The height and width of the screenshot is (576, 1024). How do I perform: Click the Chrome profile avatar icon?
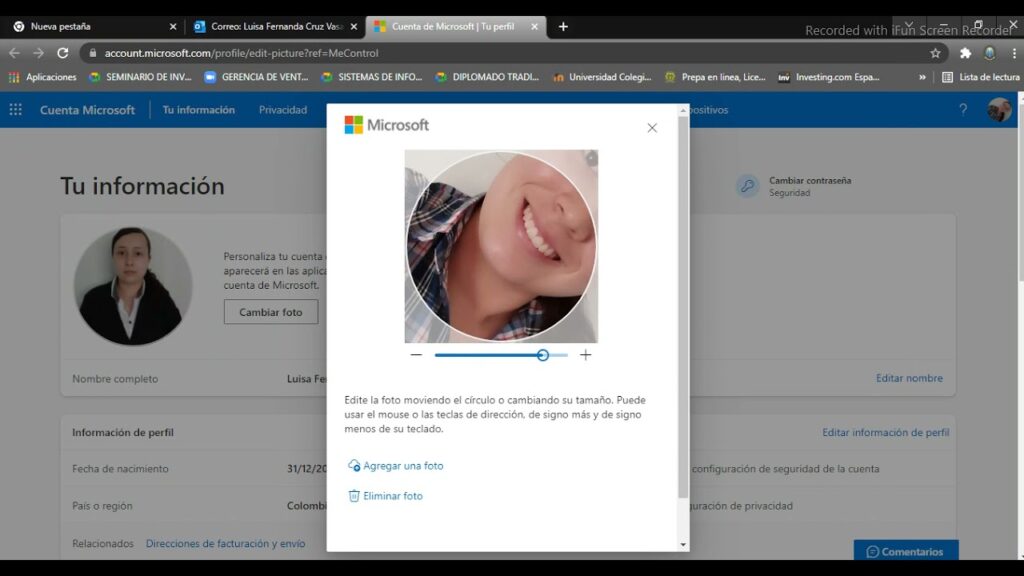[x=990, y=53]
